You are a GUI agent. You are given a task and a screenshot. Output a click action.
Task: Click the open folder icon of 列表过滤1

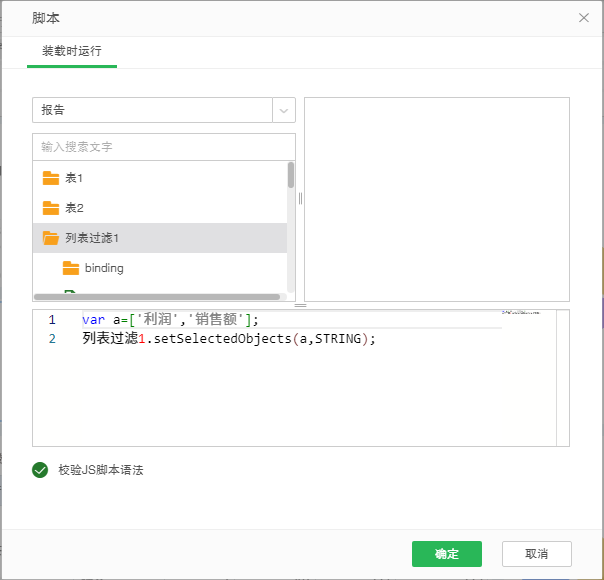point(51,238)
